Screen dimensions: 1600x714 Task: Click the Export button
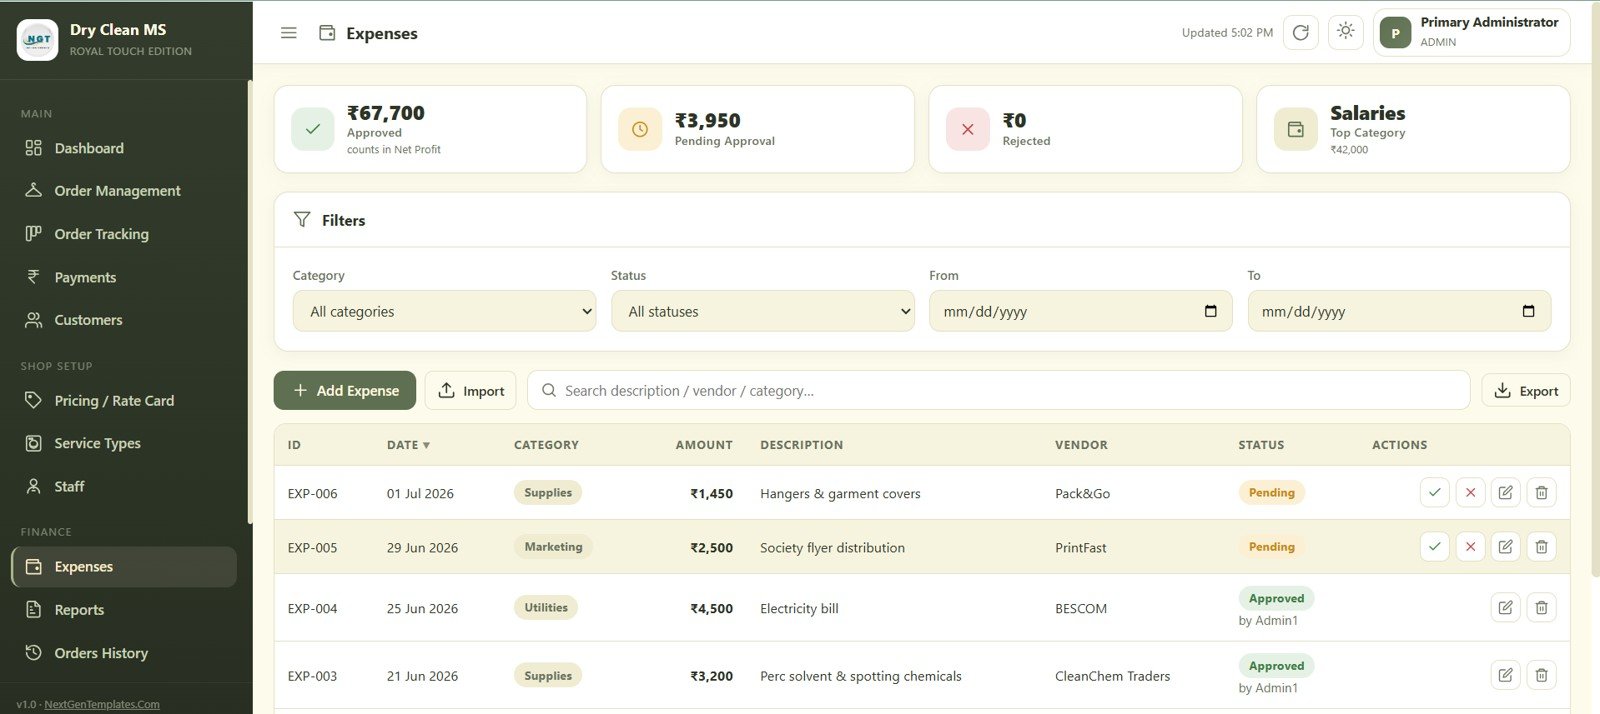coord(1526,391)
